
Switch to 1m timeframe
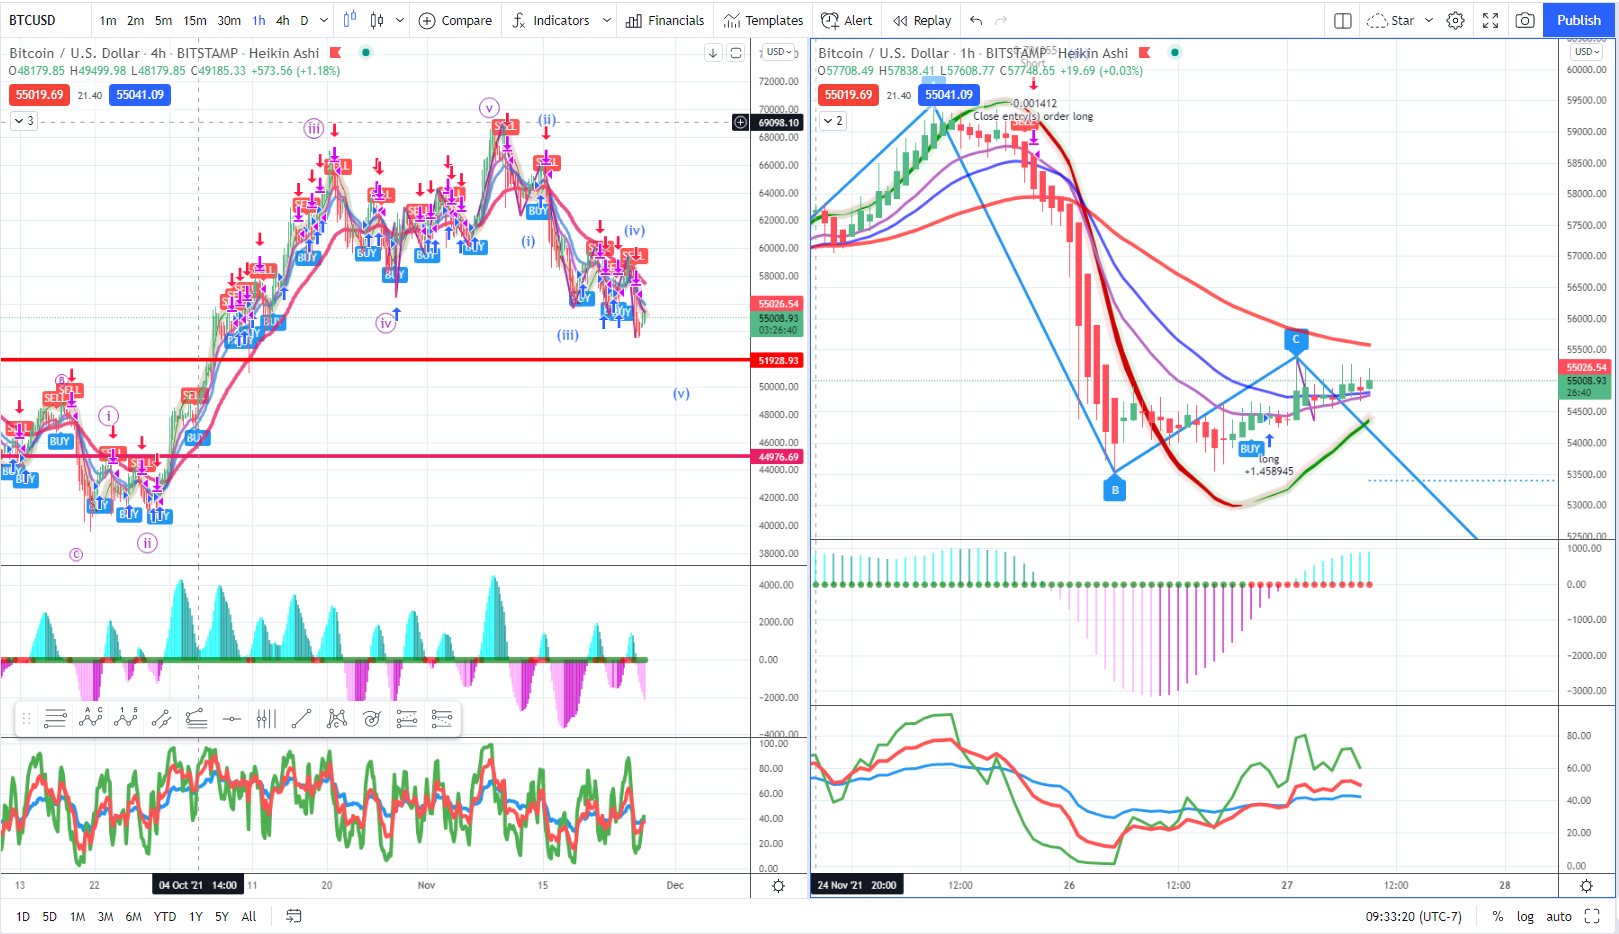coord(108,20)
